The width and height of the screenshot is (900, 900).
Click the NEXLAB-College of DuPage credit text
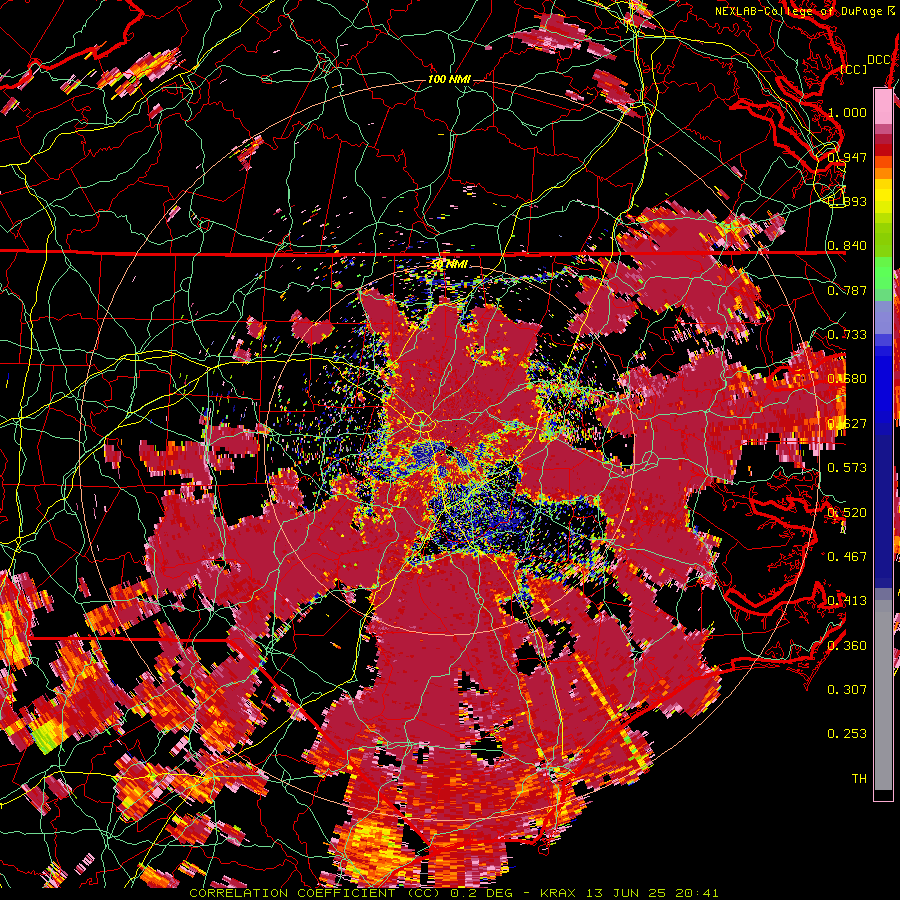tap(798, 11)
